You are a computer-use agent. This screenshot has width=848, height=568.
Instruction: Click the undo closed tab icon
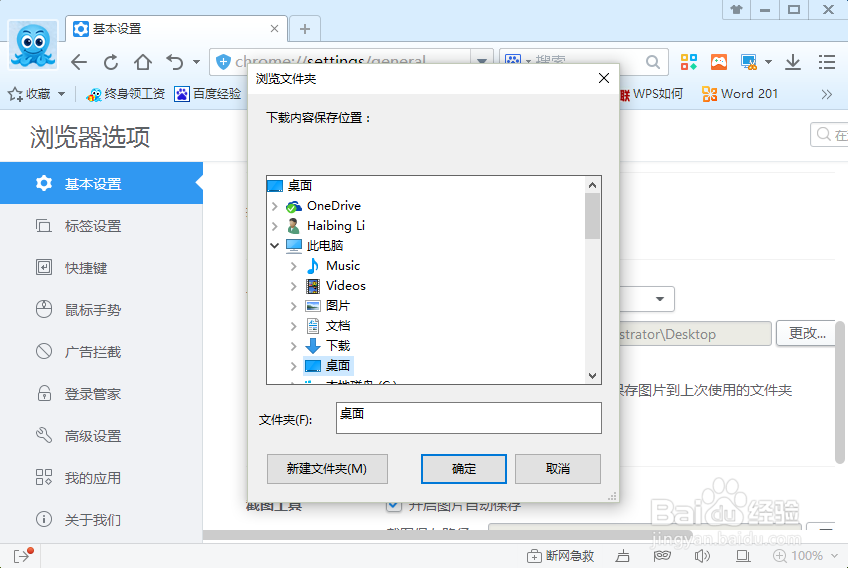[x=175, y=62]
